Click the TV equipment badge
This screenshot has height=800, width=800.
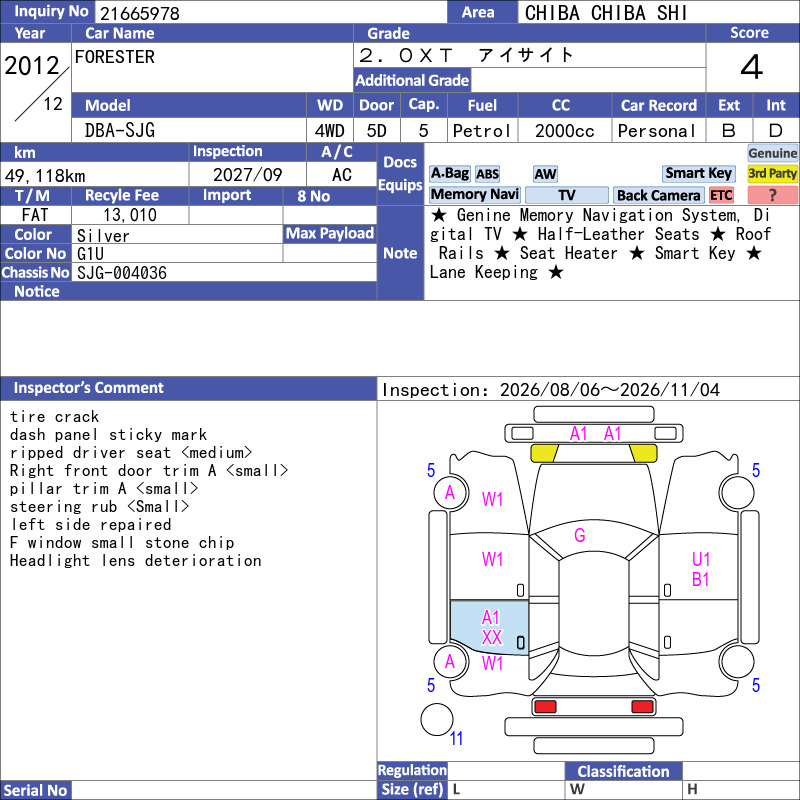tap(566, 195)
